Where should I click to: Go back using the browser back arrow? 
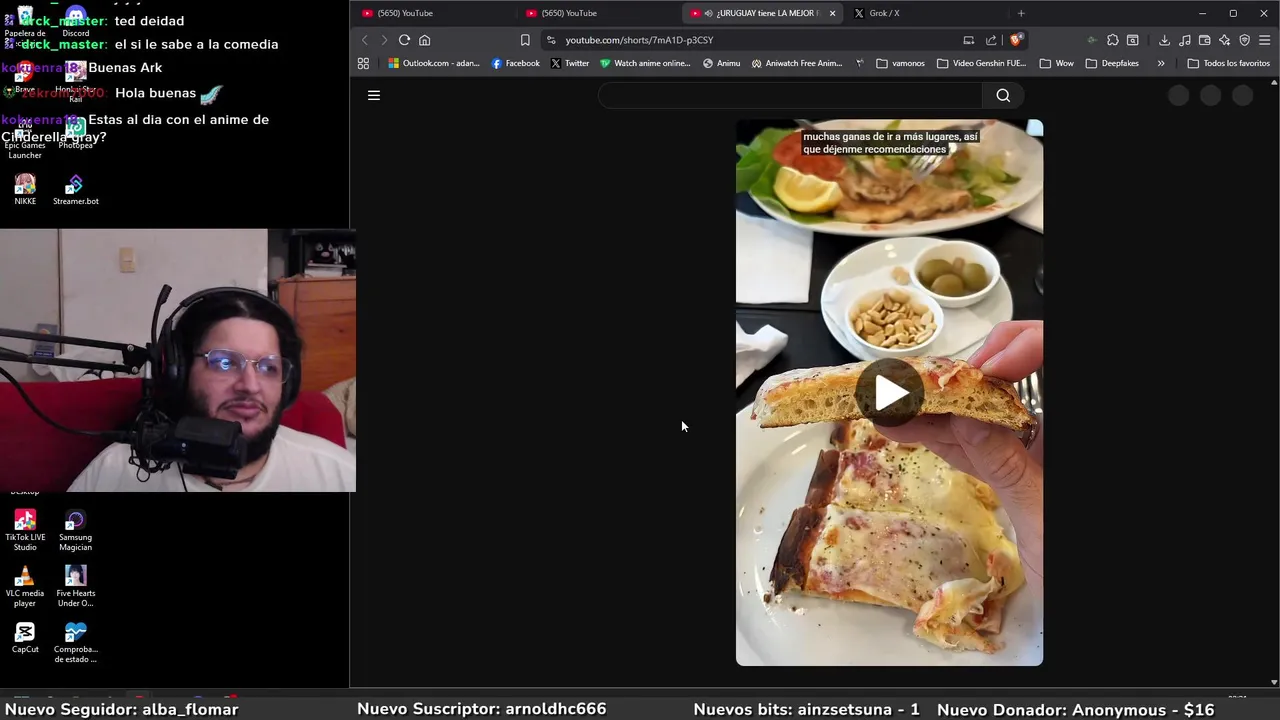[364, 40]
